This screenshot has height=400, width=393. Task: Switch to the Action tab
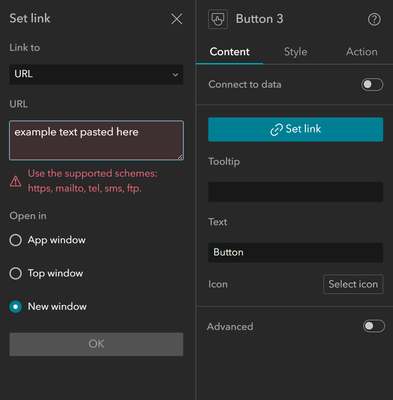361,52
